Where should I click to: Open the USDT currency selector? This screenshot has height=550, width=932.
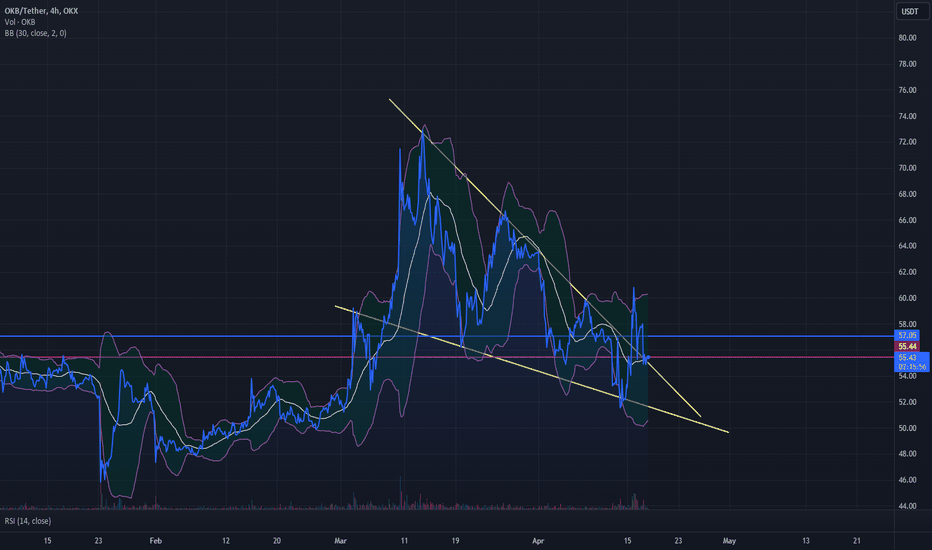[910, 11]
